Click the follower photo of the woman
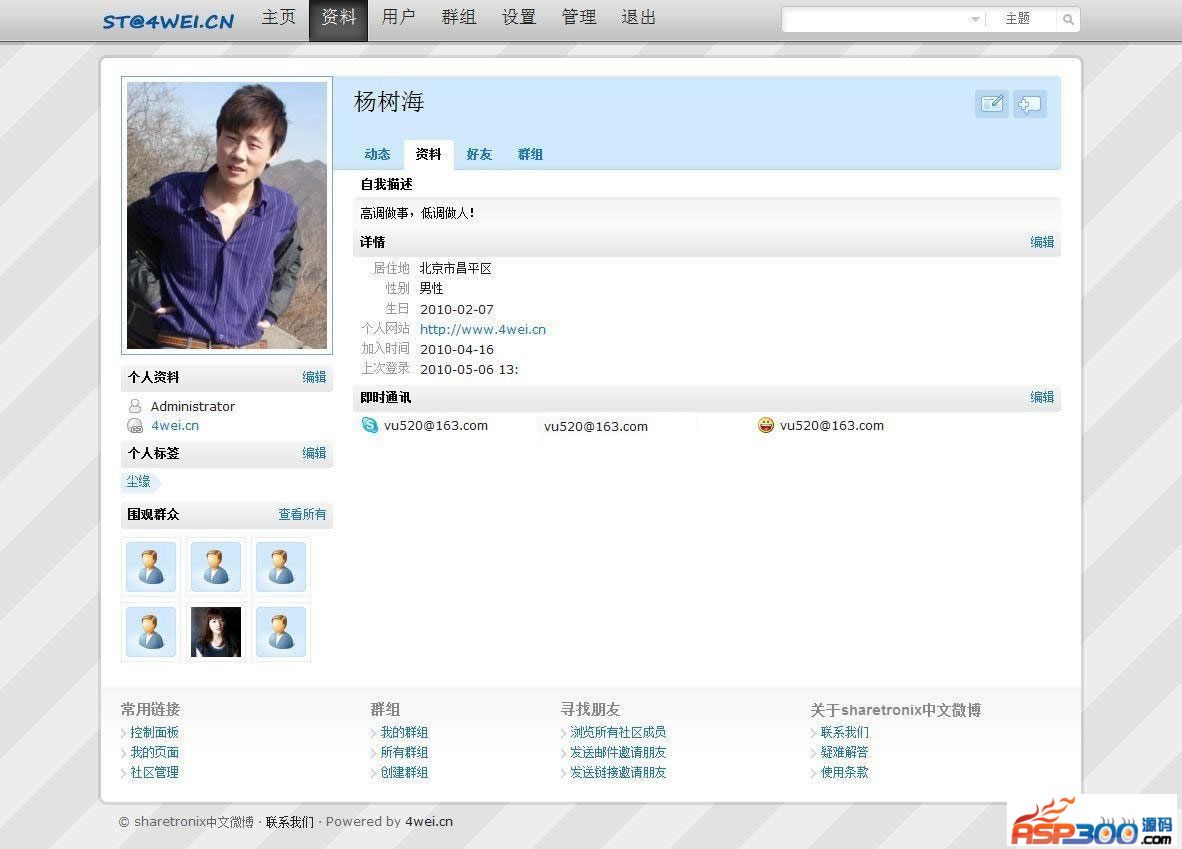This screenshot has width=1182, height=849. pos(216,632)
